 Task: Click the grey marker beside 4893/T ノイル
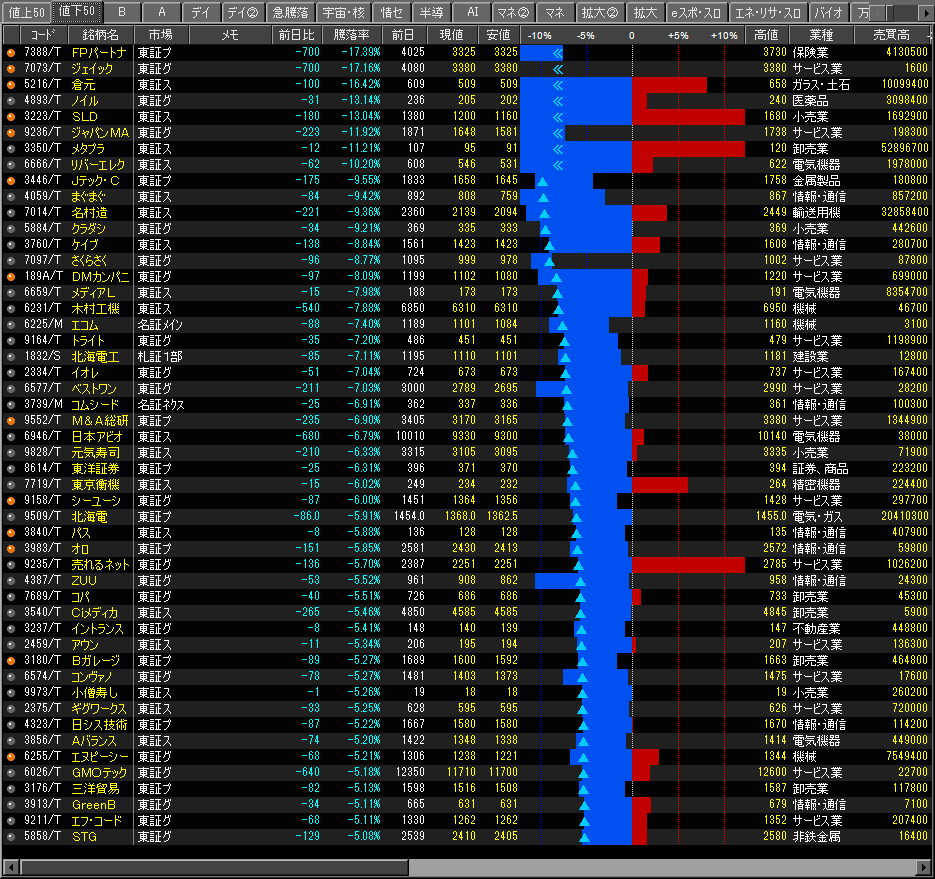(x=11, y=101)
